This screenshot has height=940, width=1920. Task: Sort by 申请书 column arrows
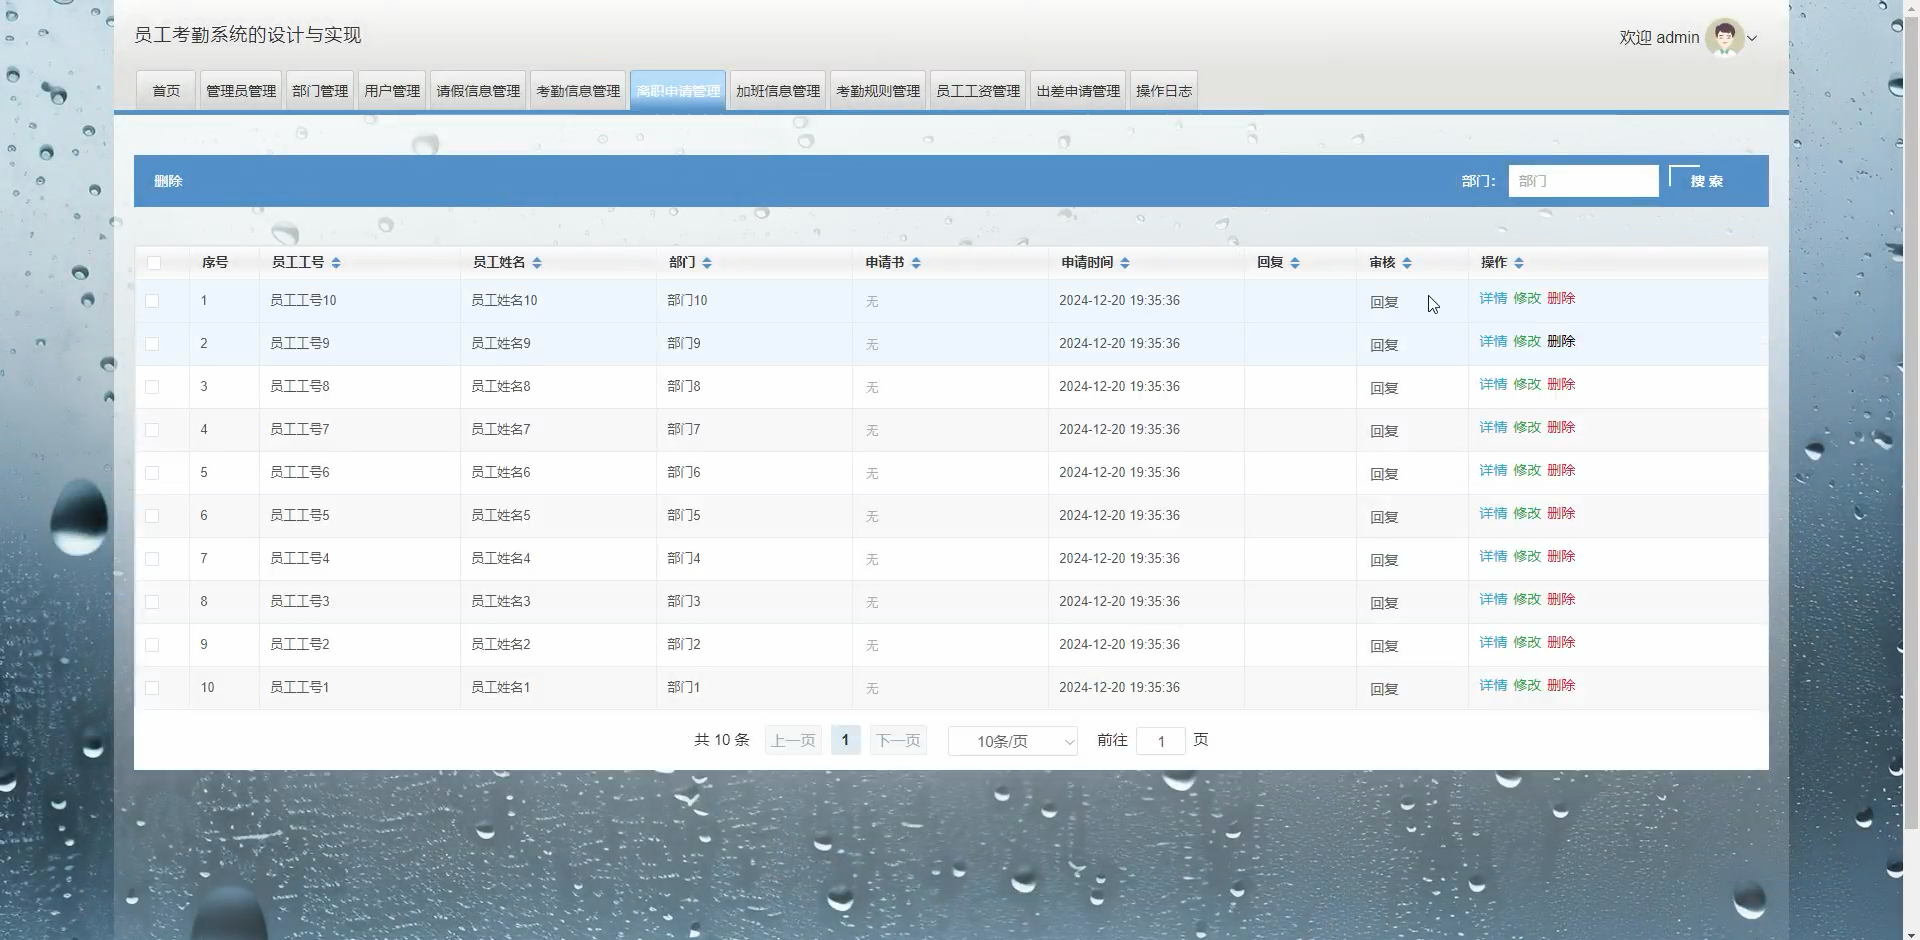[916, 262]
